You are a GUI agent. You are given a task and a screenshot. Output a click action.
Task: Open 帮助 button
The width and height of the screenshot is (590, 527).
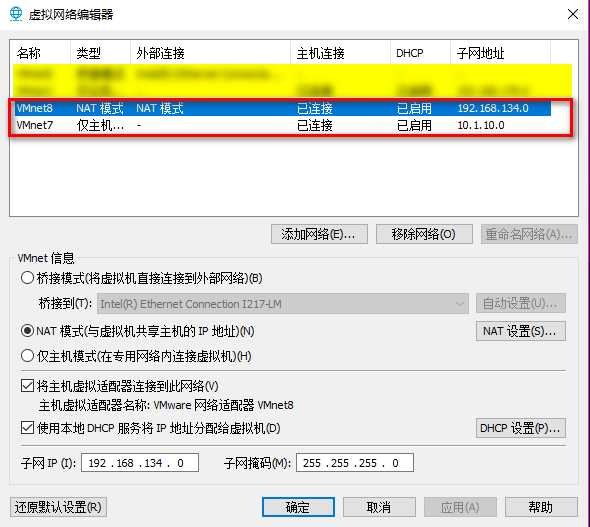tap(541, 507)
